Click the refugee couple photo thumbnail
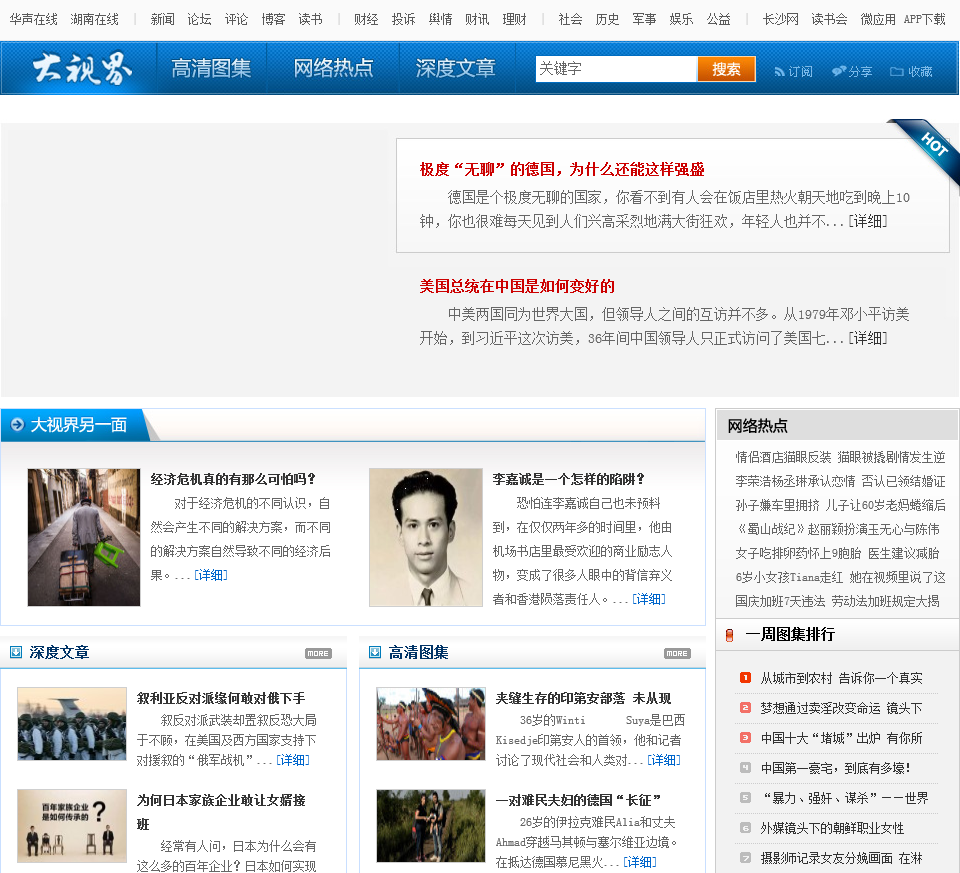Image resolution: width=960 pixels, height=873 pixels. (x=430, y=826)
